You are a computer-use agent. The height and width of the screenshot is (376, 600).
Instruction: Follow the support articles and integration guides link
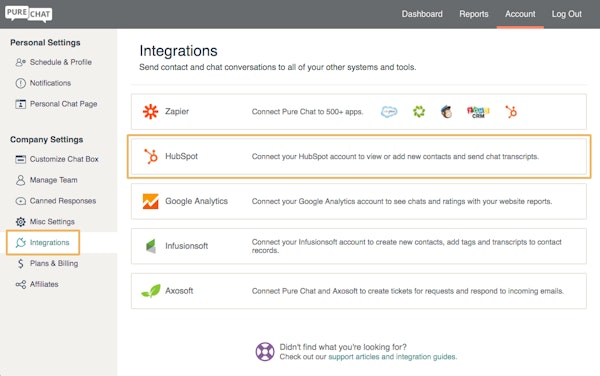pyautogui.click(x=392, y=357)
